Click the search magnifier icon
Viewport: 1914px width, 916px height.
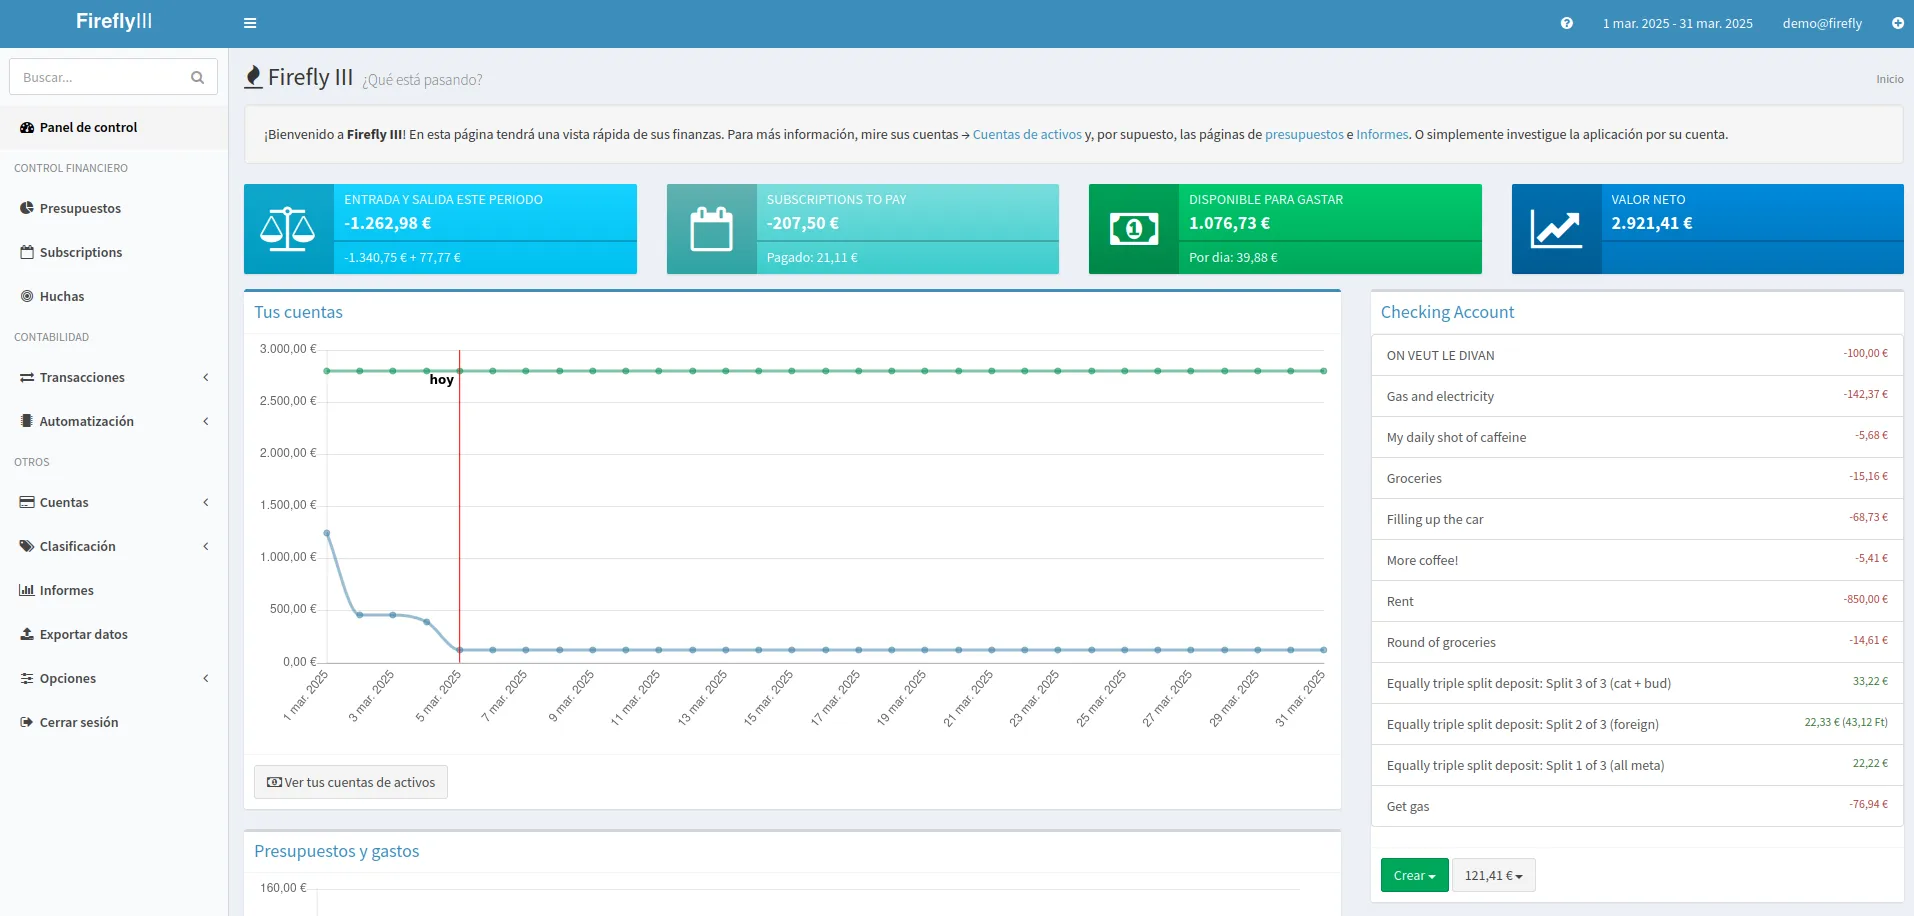[197, 76]
